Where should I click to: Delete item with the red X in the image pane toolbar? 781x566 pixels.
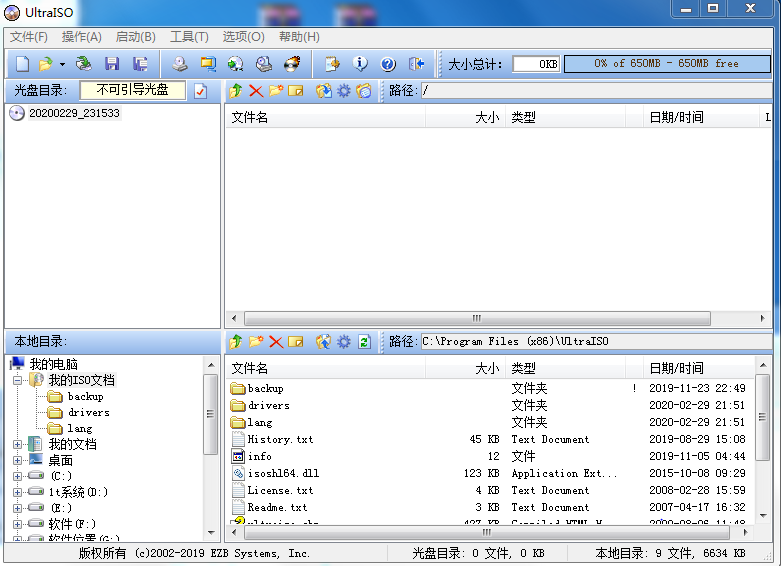point(256,91)
